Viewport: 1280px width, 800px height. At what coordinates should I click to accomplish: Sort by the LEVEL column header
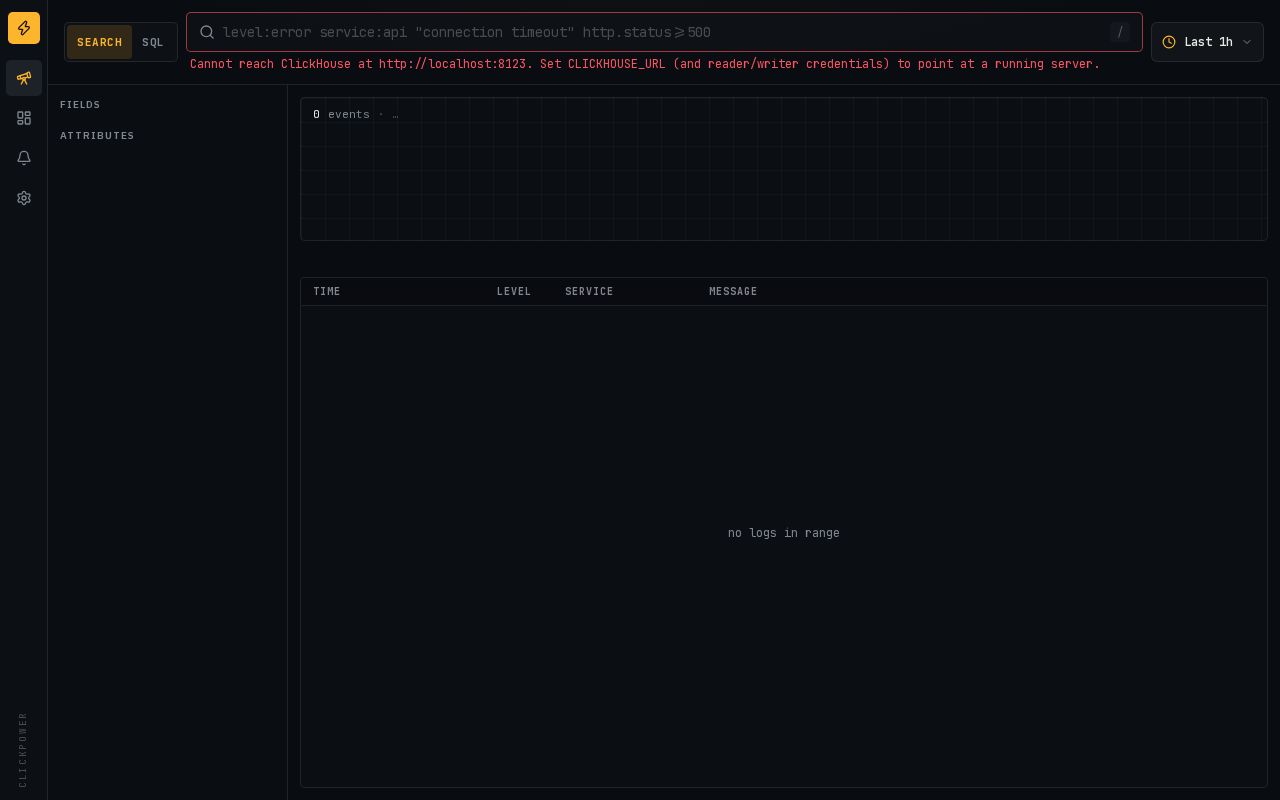point(514,292)
